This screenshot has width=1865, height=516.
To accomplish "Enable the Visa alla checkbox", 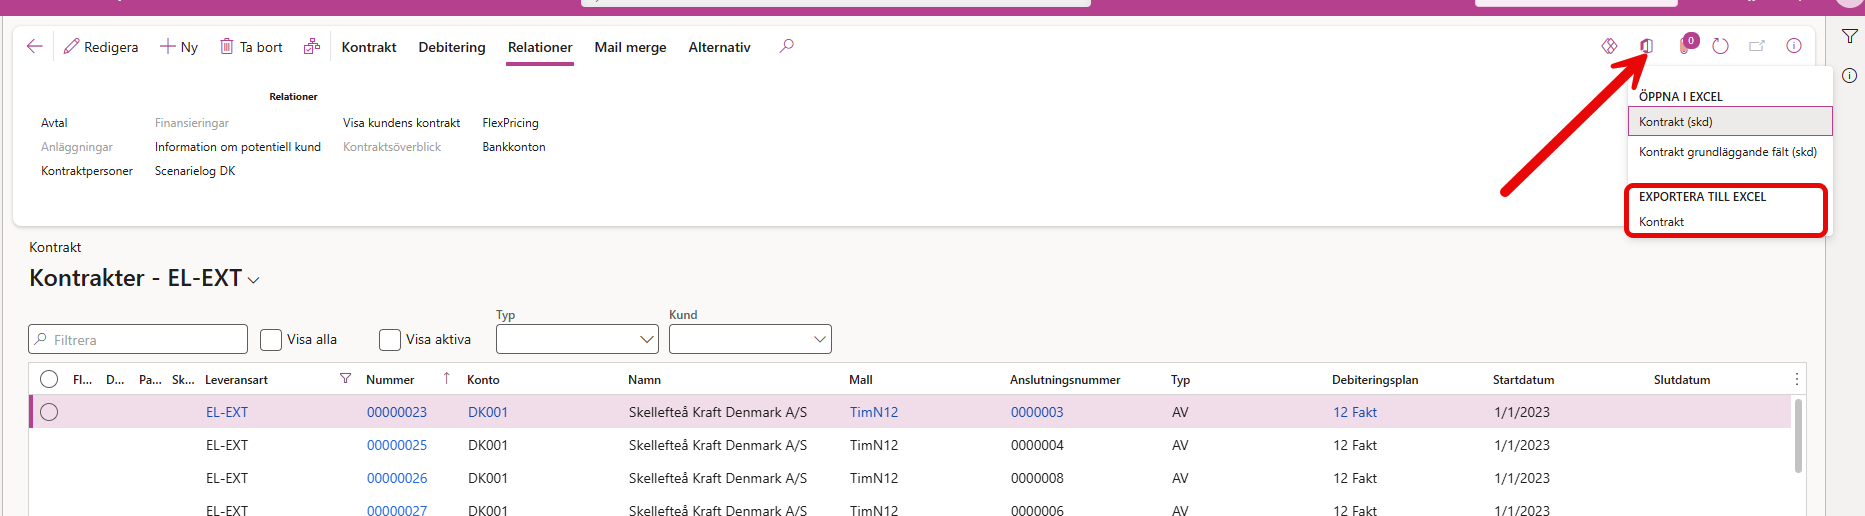I will pyautogui.click(x=271, y=340).
